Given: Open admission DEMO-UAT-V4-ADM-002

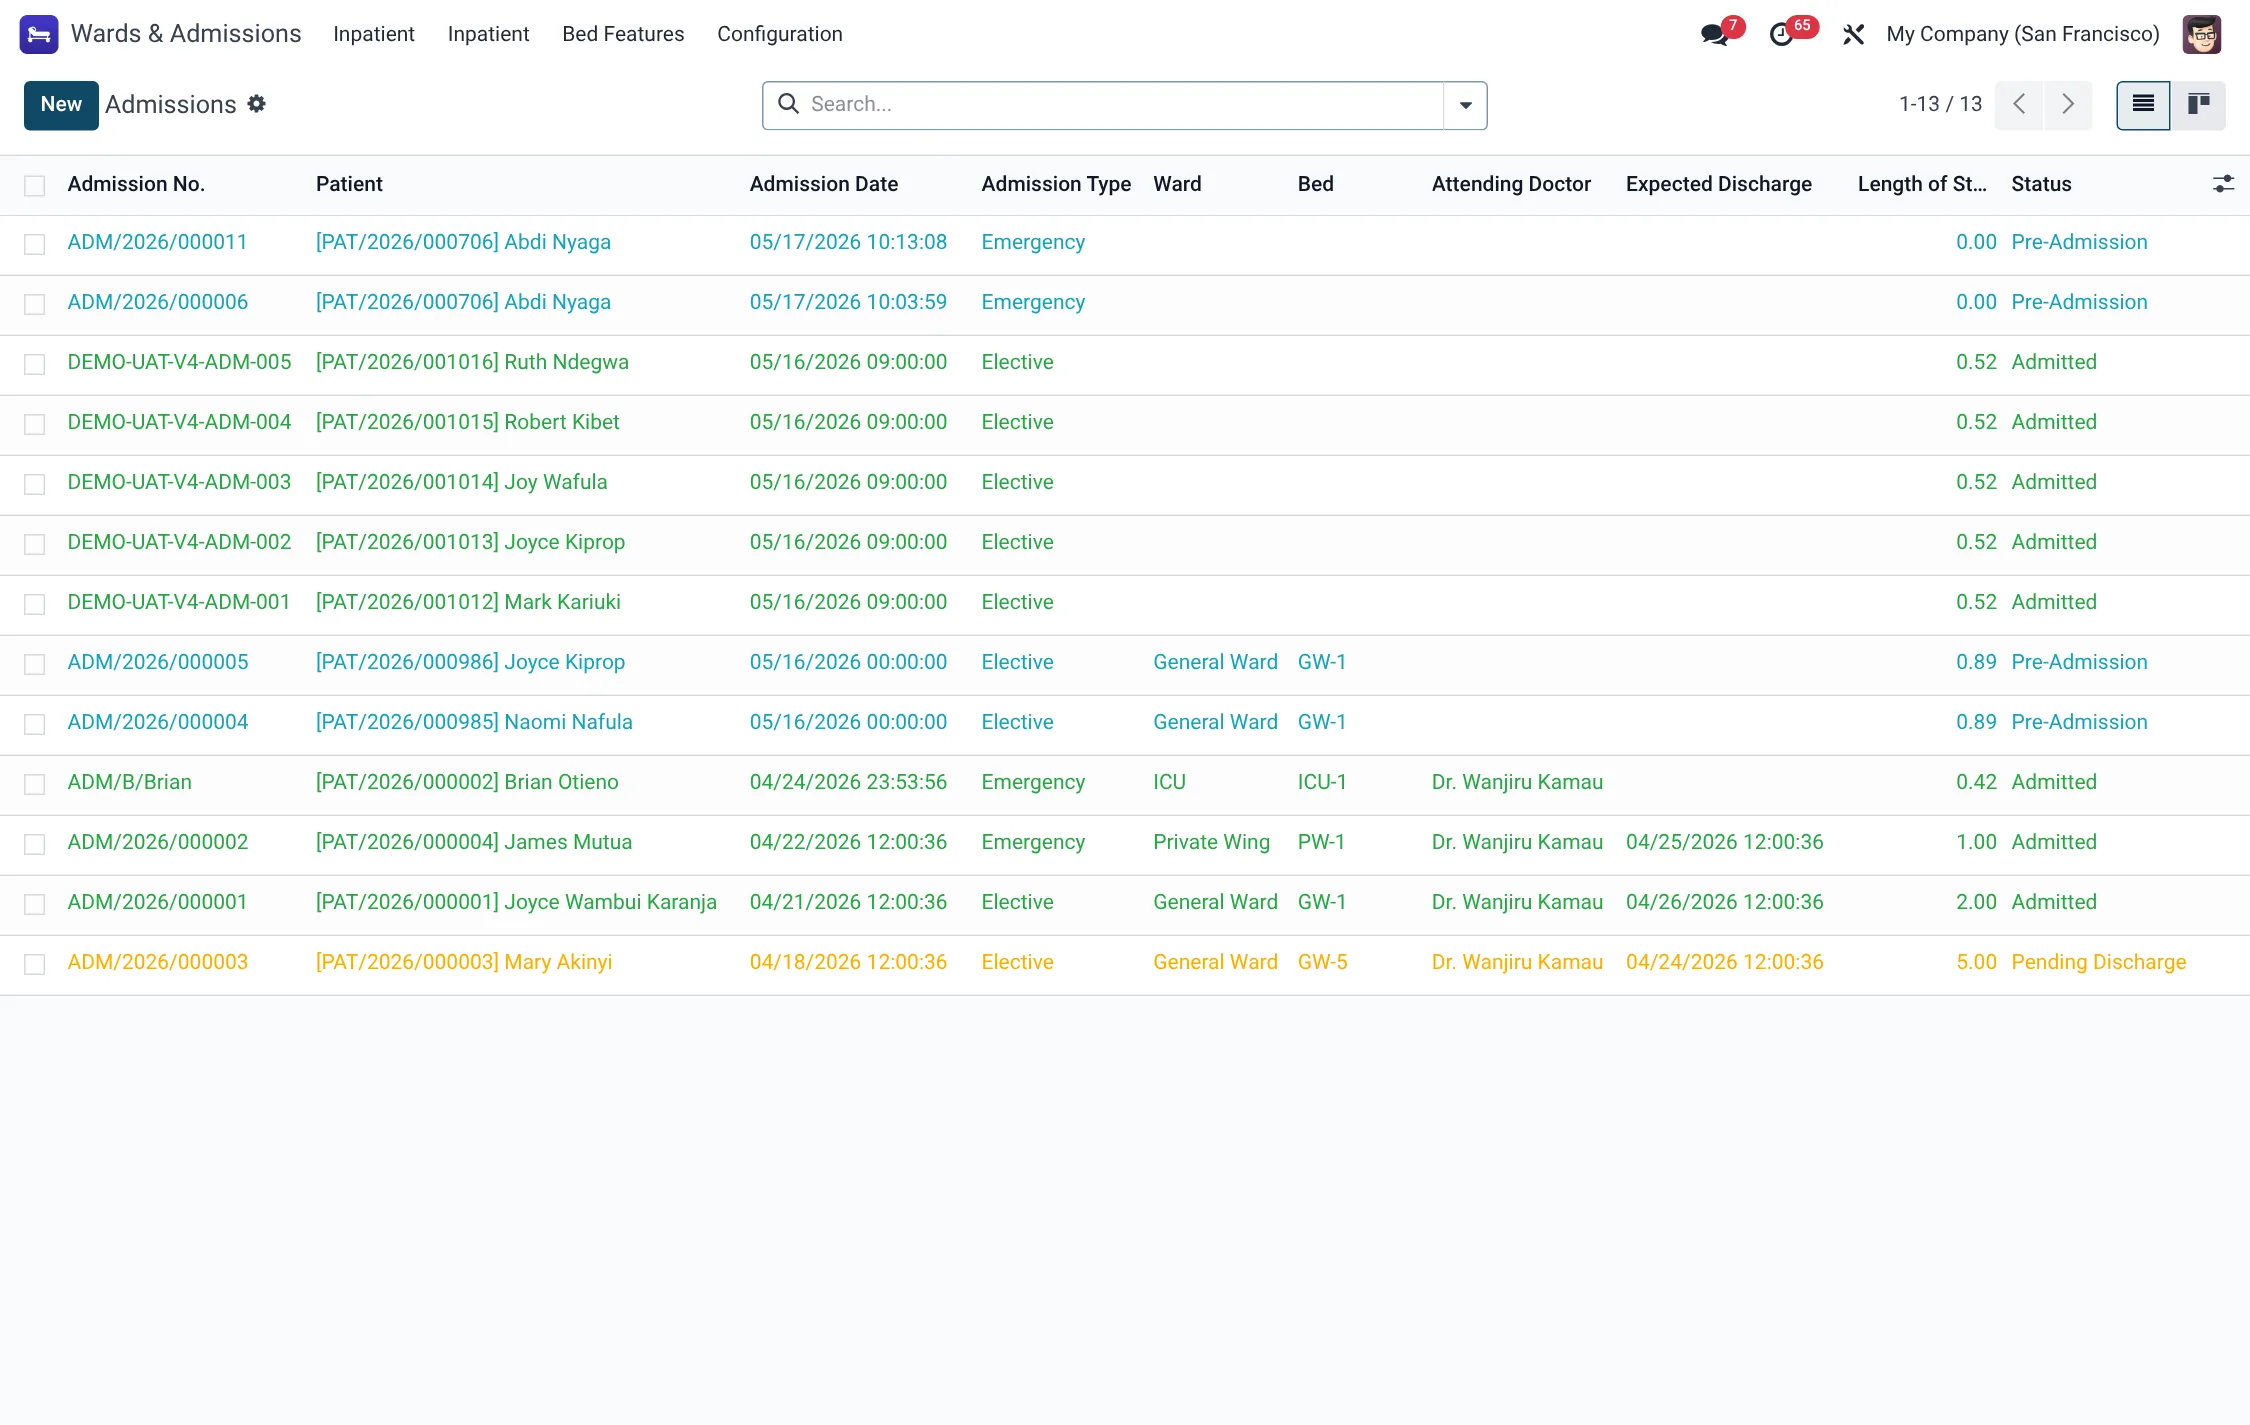Looking at the screenshot, I should coord(179,542).
